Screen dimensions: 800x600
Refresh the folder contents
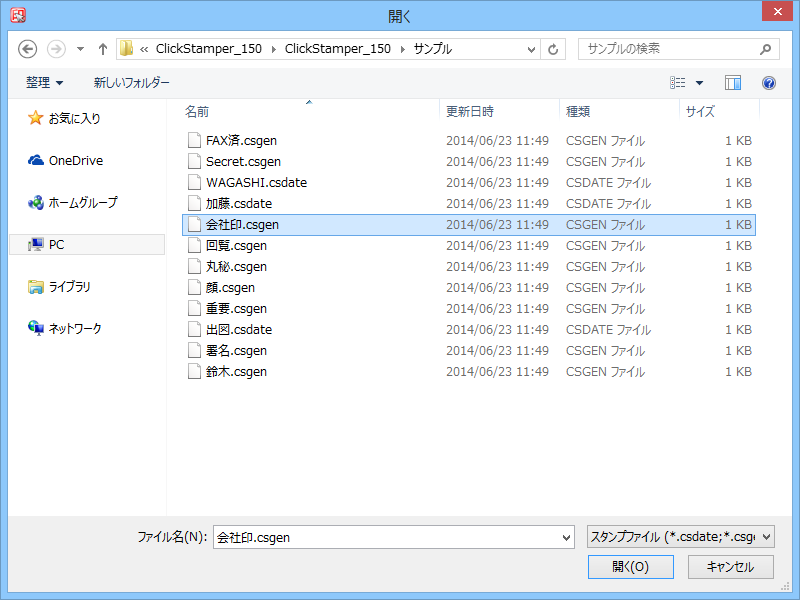(553, 49)
